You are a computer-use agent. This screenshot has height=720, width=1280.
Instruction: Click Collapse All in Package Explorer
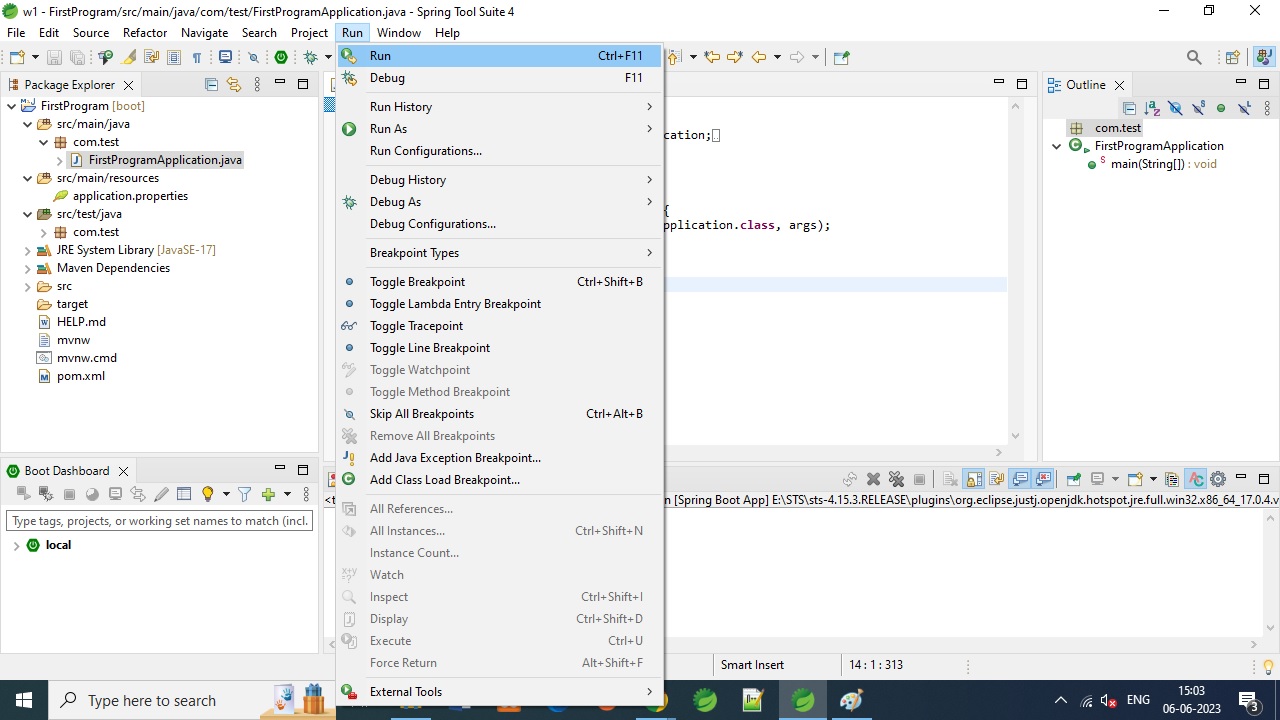pos(211,85)
